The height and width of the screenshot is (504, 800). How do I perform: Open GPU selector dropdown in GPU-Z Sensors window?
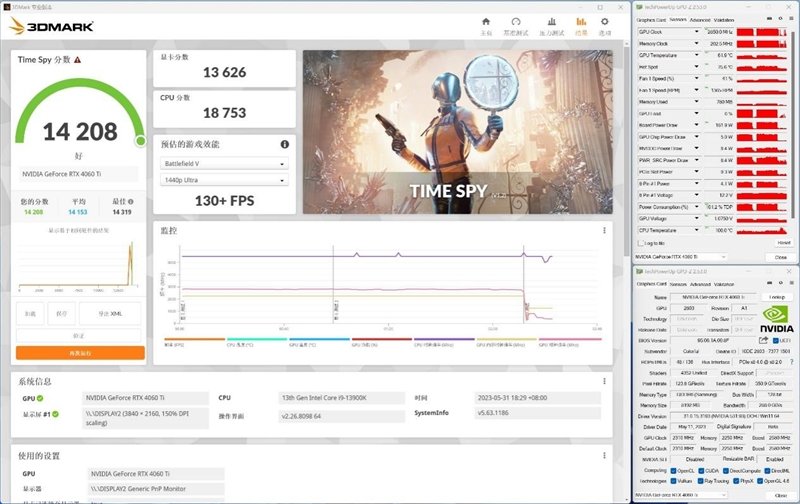681,257
